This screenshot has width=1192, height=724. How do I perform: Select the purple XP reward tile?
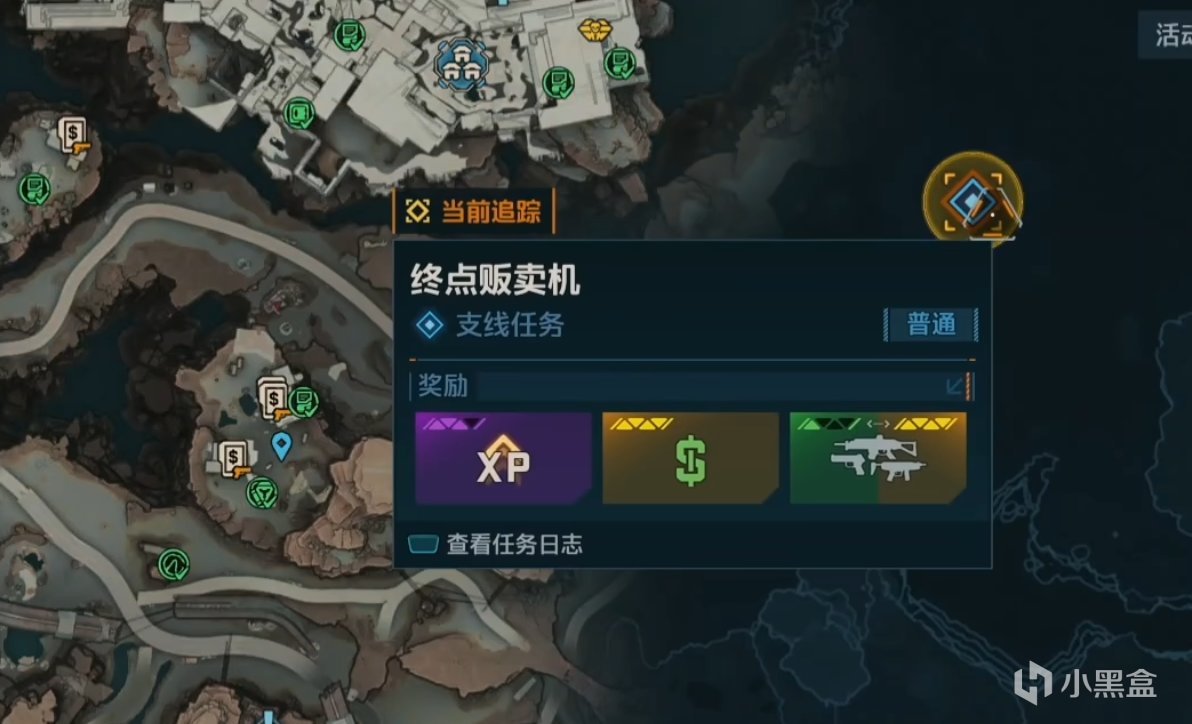tap(503, 459)
